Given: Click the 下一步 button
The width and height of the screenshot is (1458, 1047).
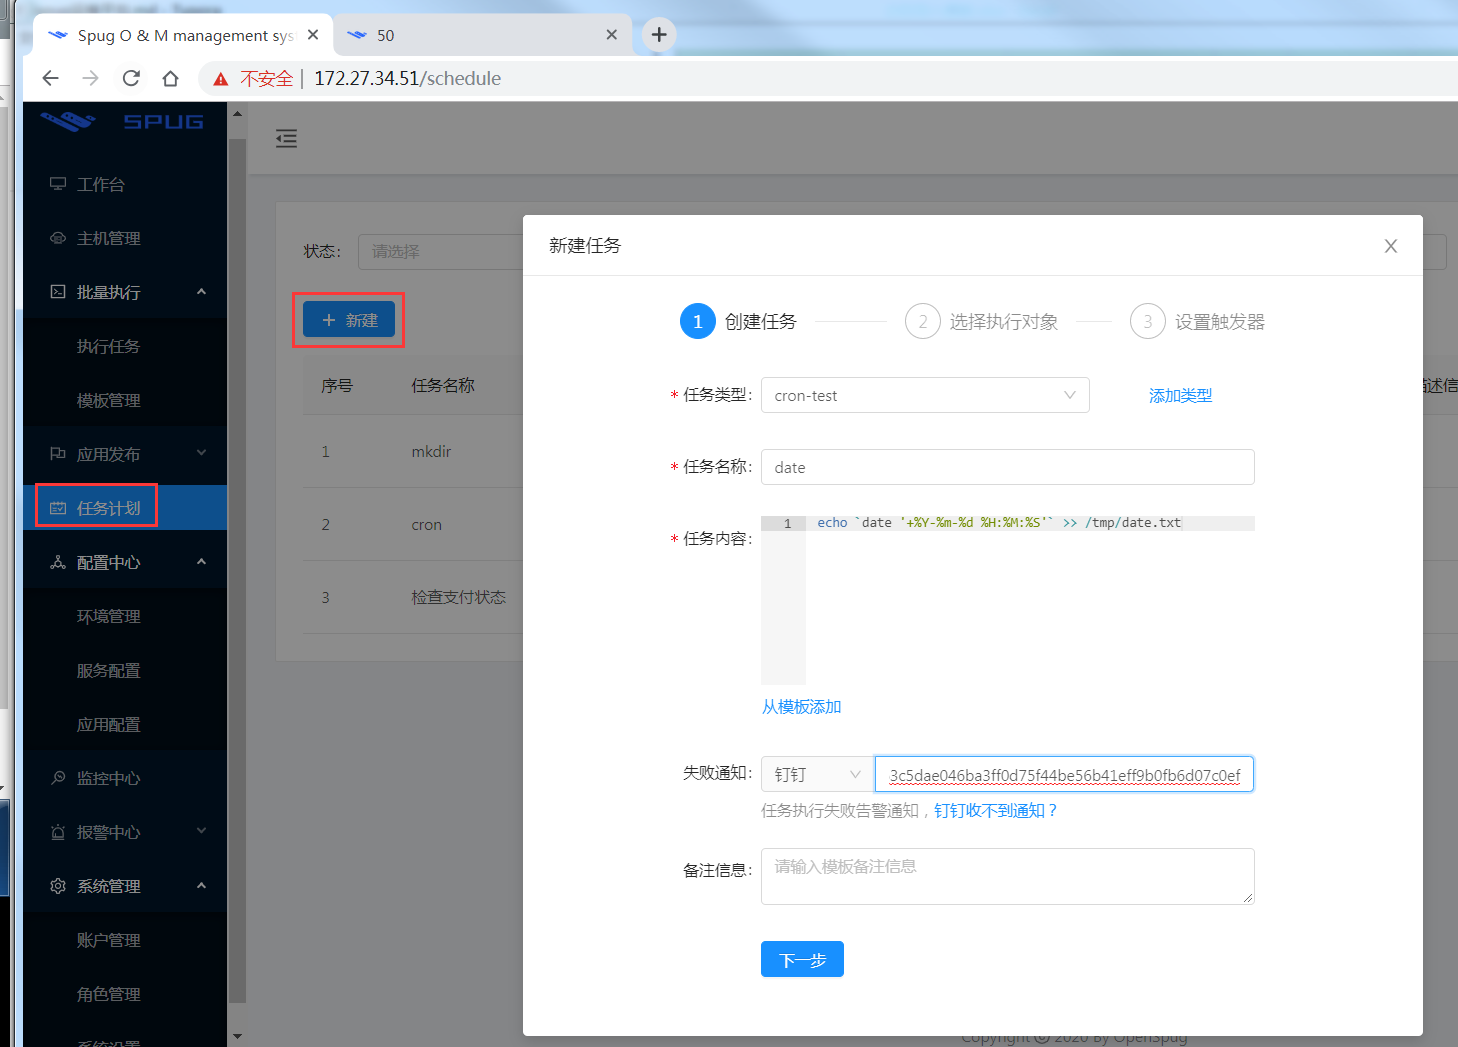Looking at the screenshot, I should (x=802, y=959).
